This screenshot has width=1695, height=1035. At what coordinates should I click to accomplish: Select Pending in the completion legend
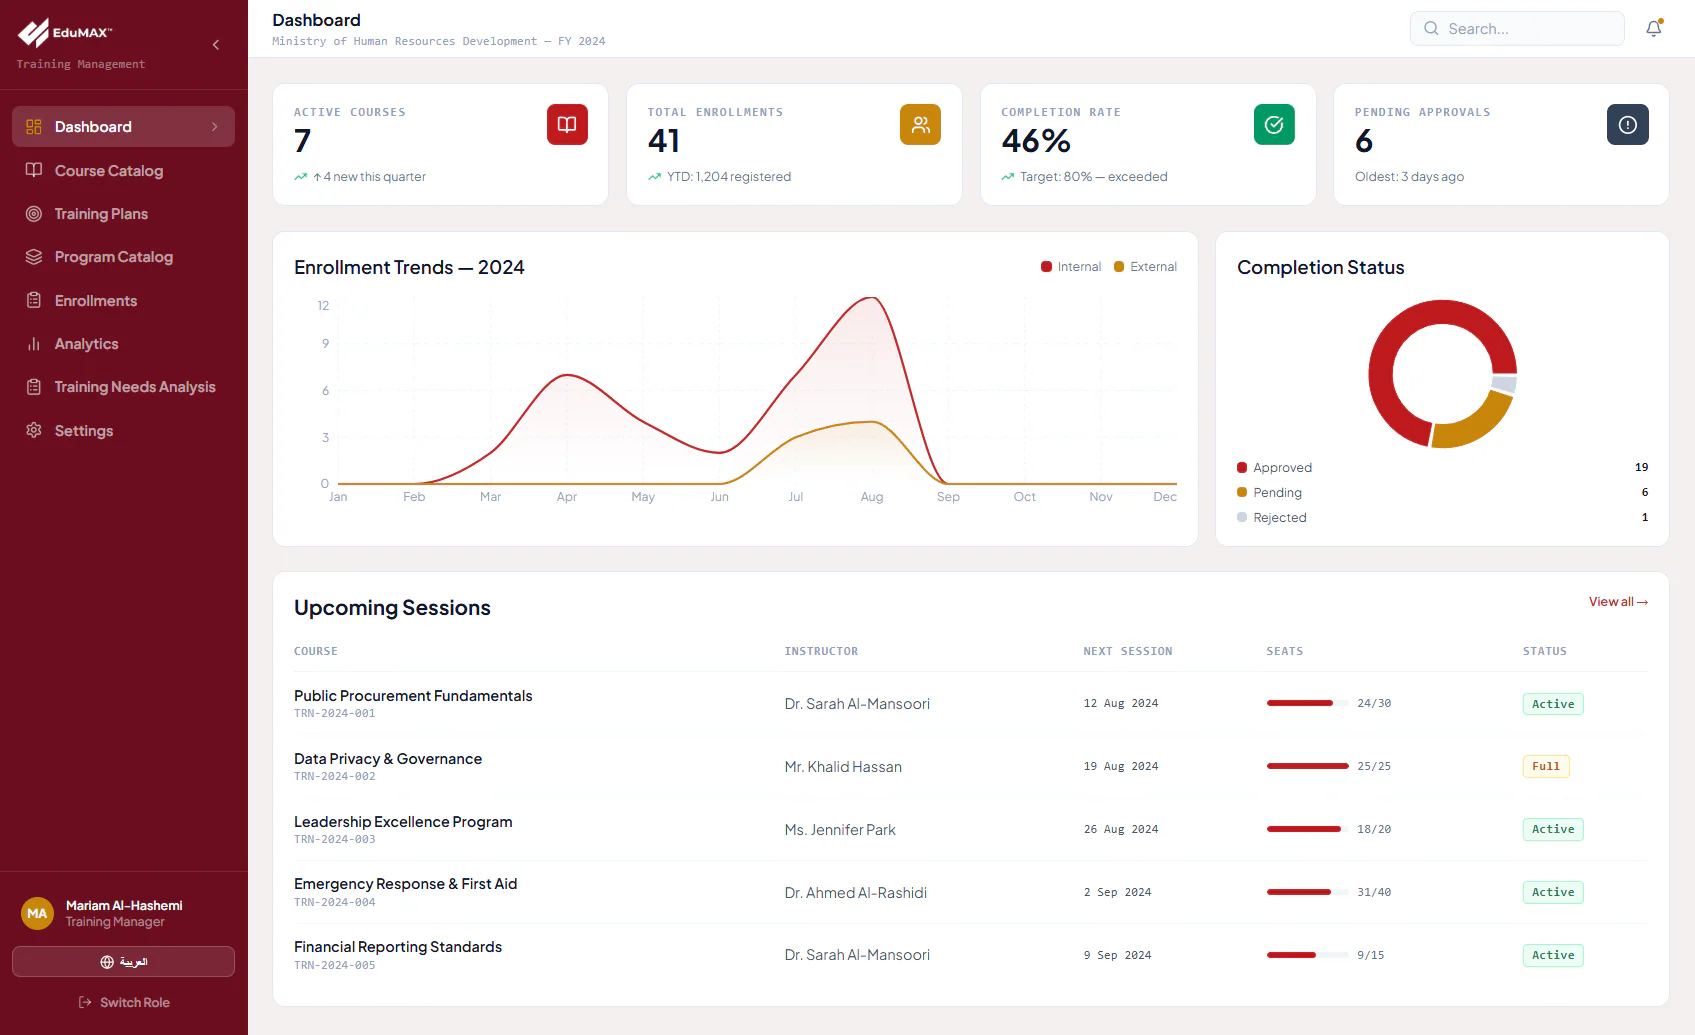tap(1270, 493)
